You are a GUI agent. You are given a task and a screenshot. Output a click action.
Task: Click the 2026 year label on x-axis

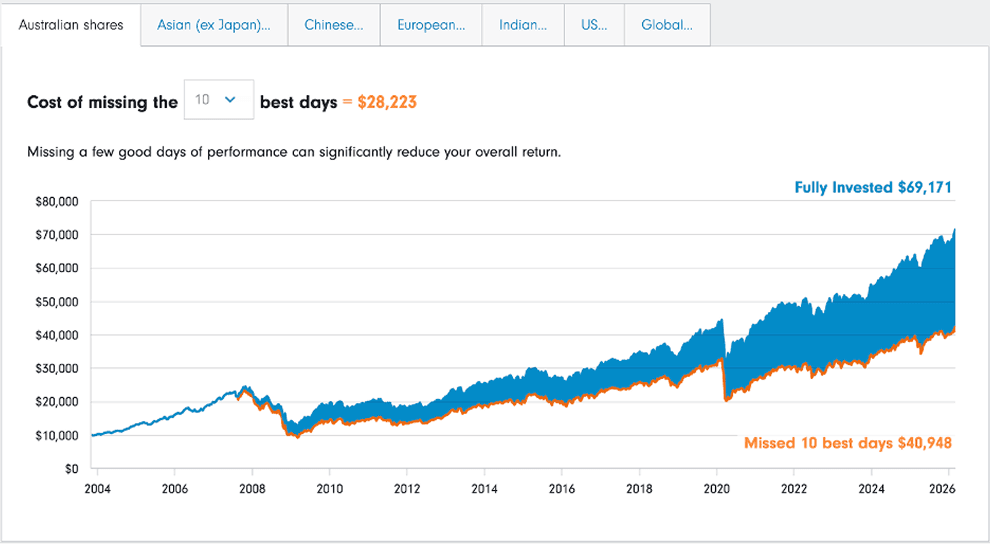941,489
